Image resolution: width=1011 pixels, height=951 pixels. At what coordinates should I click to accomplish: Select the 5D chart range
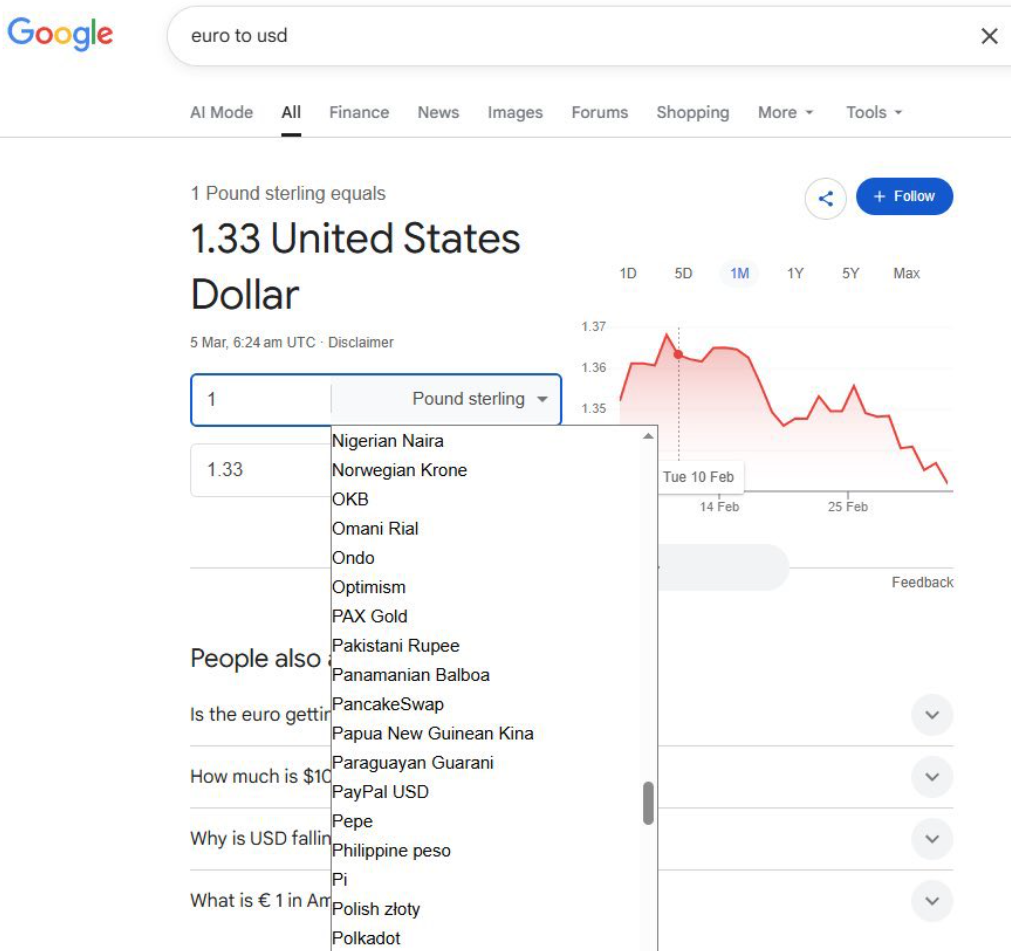(x=683, y=273)
